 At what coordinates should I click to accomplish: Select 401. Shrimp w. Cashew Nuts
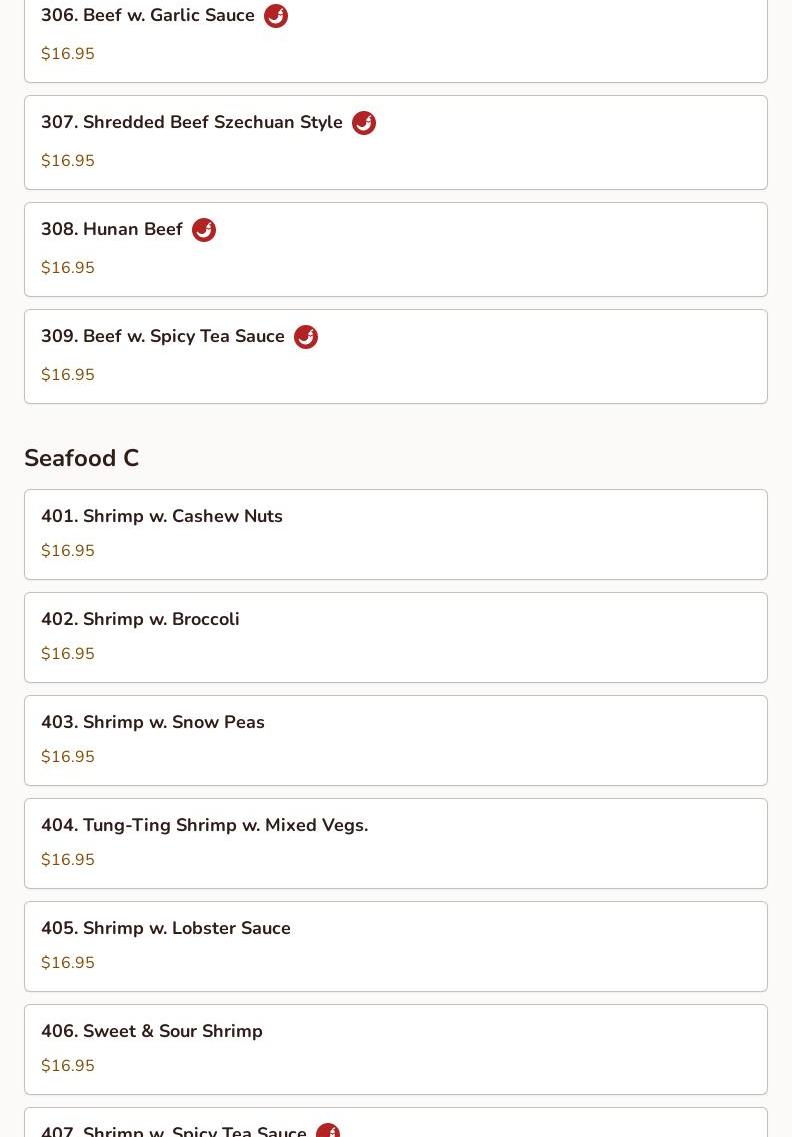396,534
